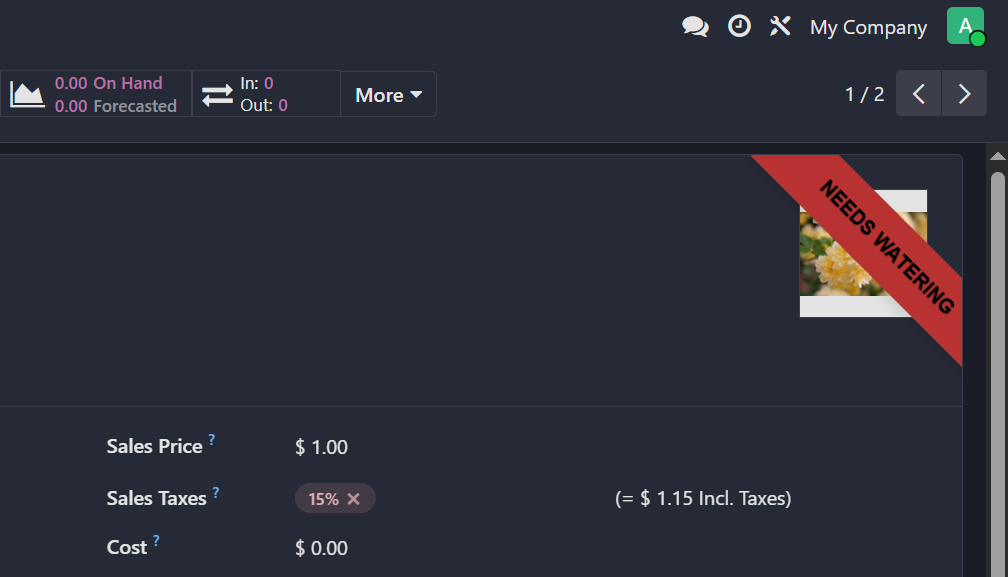Click the Cost value field

click(322, 548)
